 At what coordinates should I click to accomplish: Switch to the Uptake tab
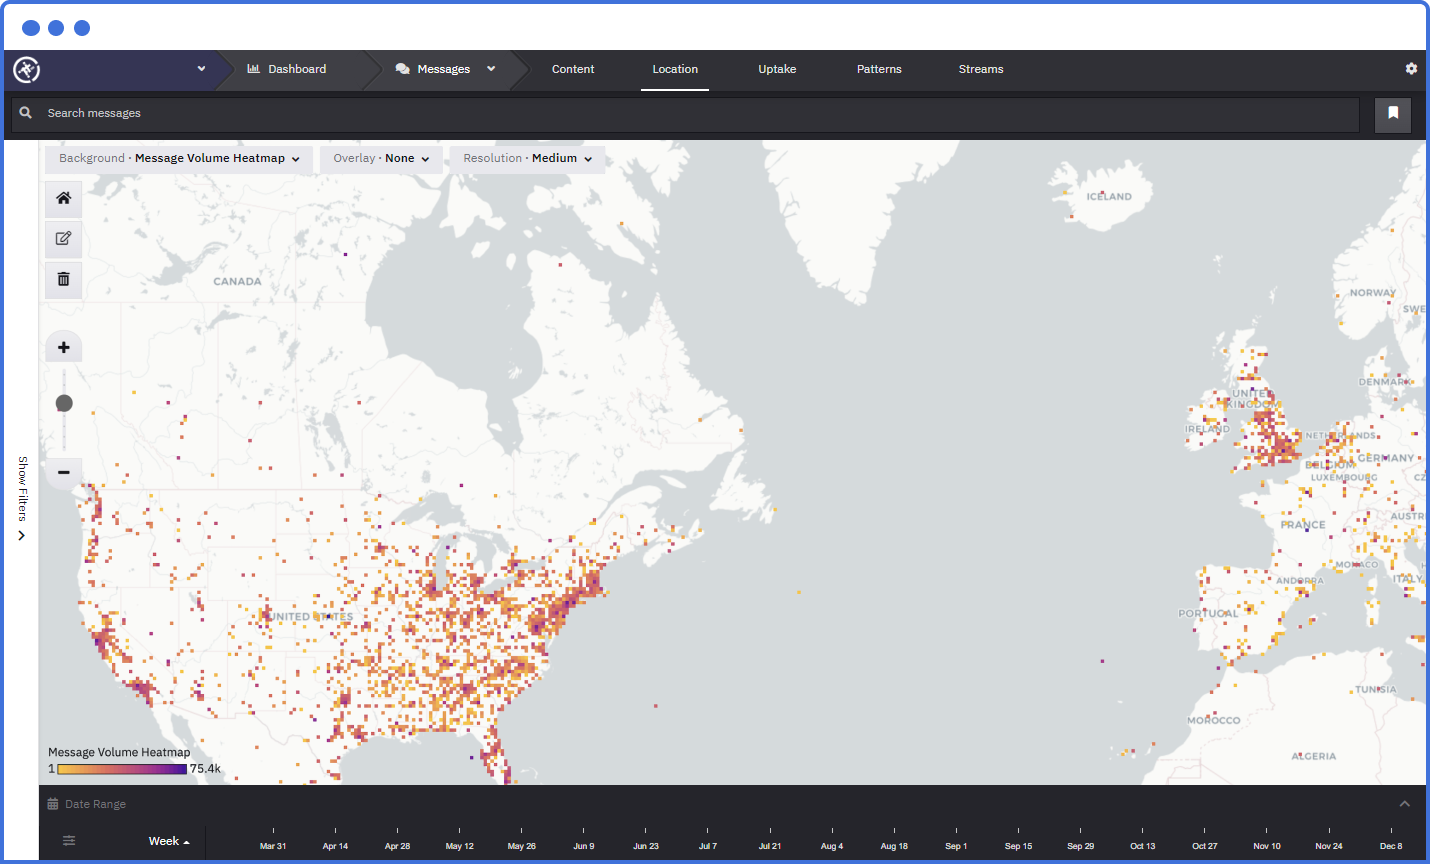tap(777, 69)
